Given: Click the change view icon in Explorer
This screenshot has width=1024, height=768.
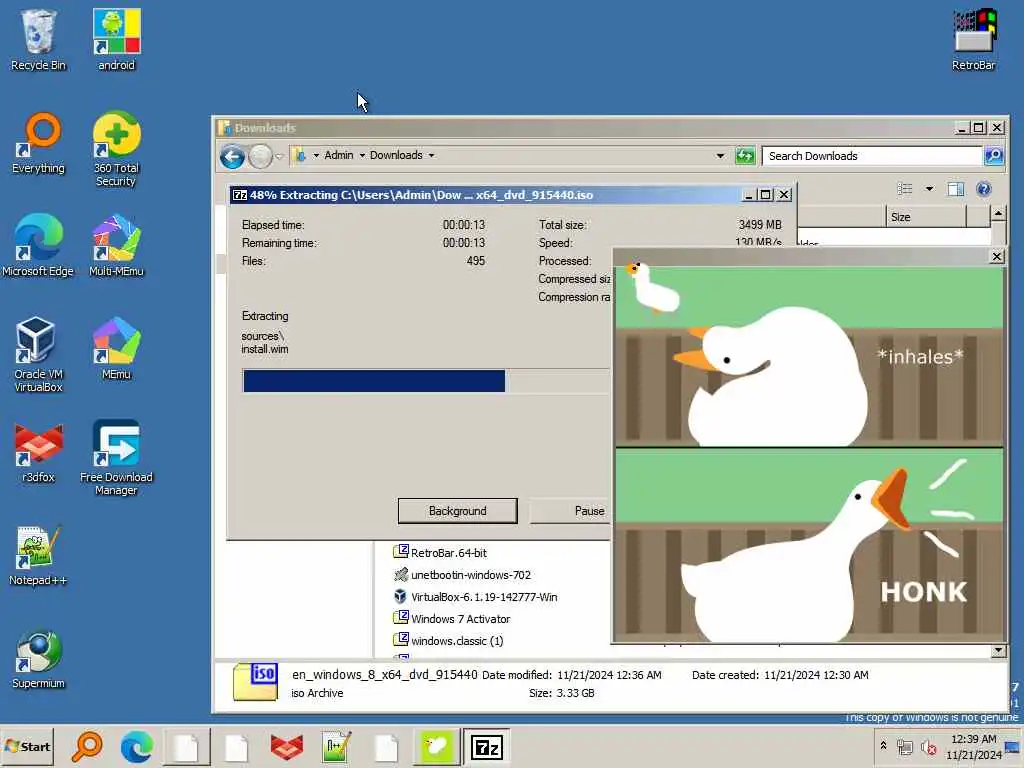Looking at the screenshot, I should [x=905, y=189].
